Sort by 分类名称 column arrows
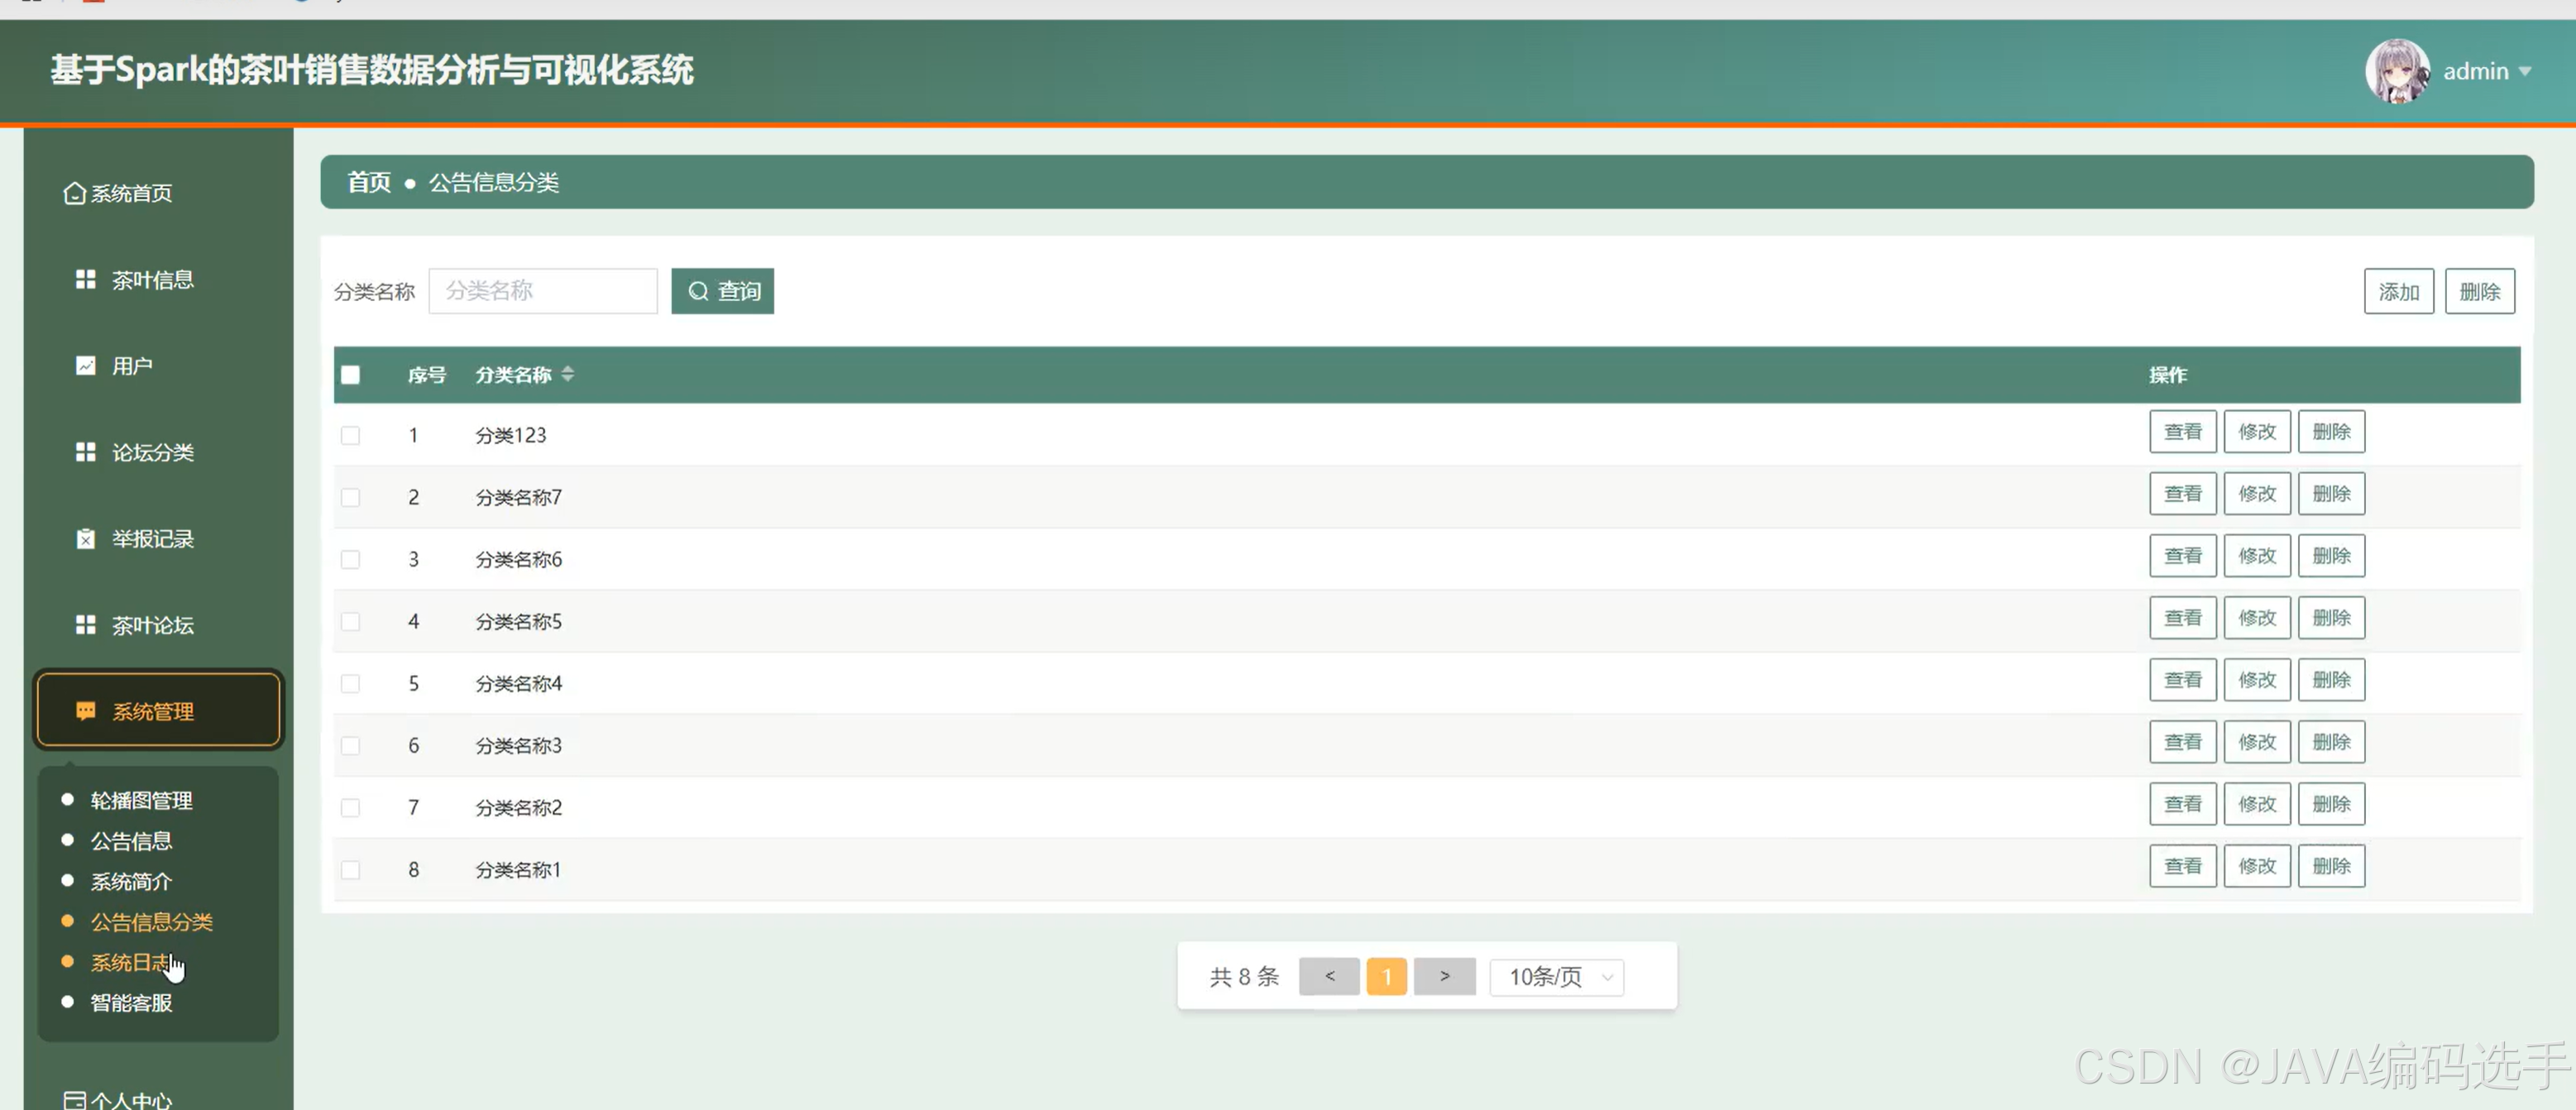Screen dimensions: 2576x1110 click(568, 374)
